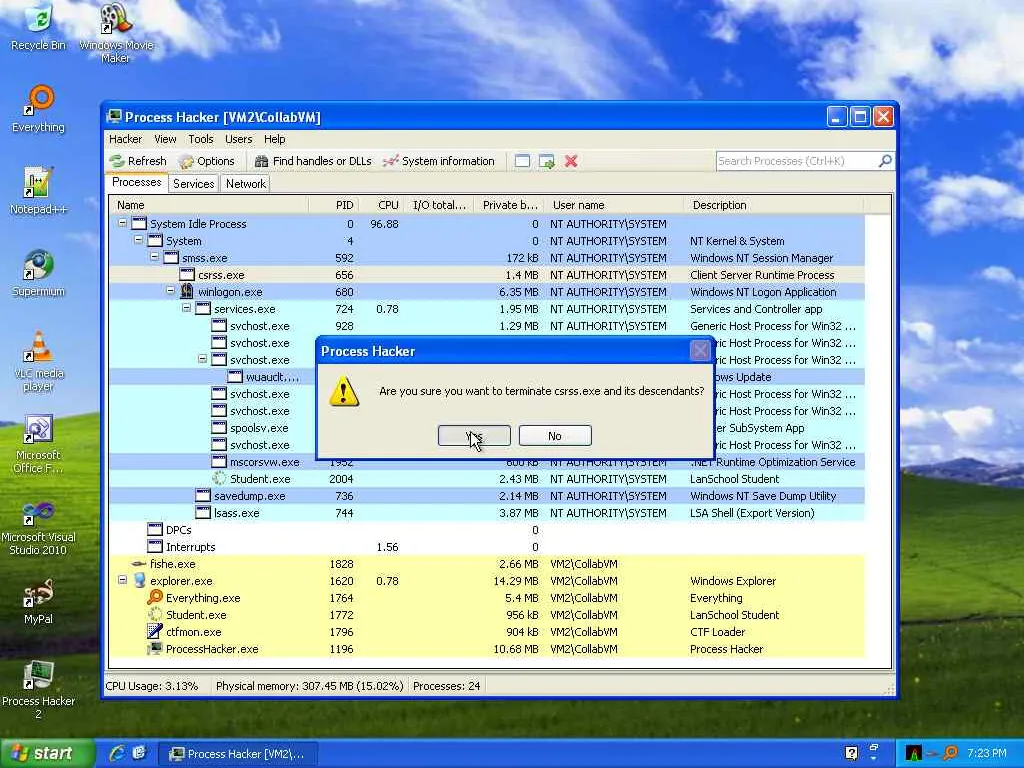Viewport: 1024px width, 768px height.
Task: Open VLC media player desktop shortcut
Action: (39, 361)
